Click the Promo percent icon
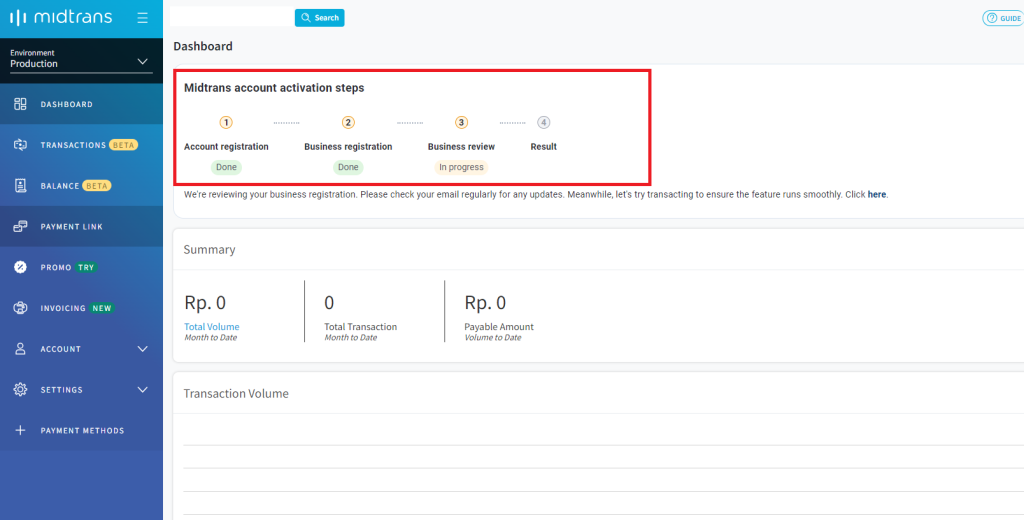 [x=20, y=267]
